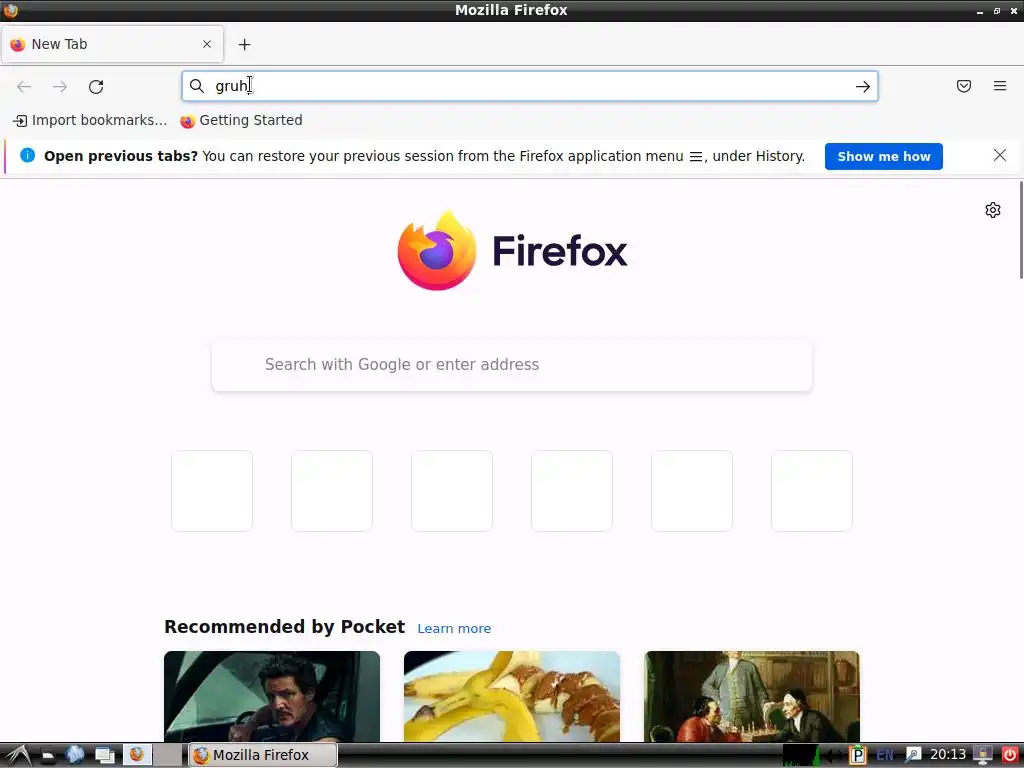Click the Go arrow in address bar
This screenshot has width=1024, height=768.
[x=863, y=86]
